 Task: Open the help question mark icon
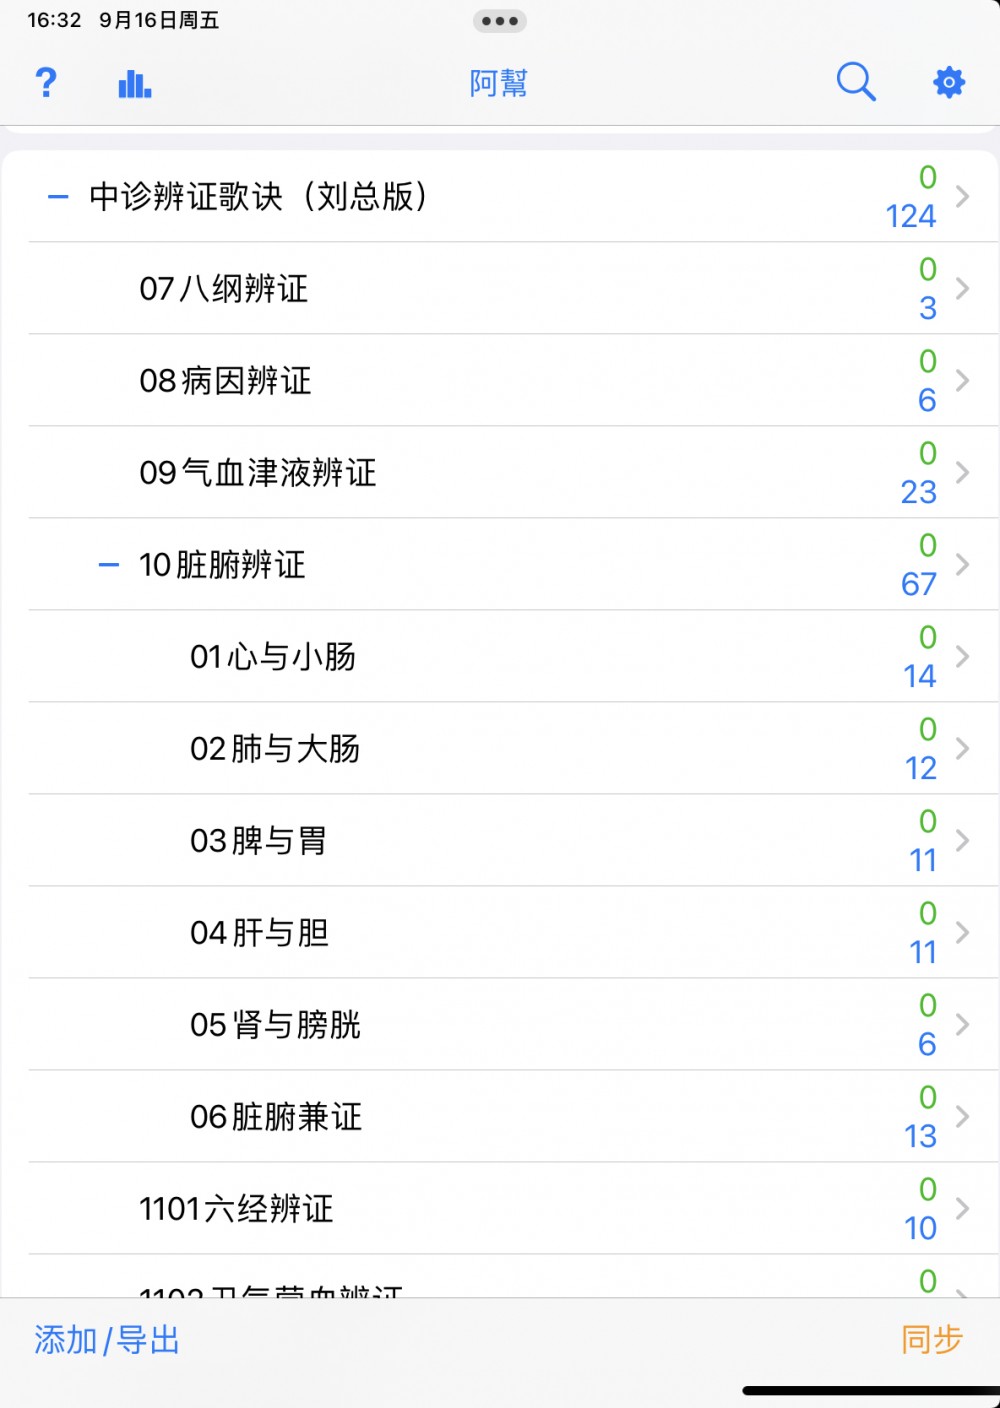(x=46, y=82)
